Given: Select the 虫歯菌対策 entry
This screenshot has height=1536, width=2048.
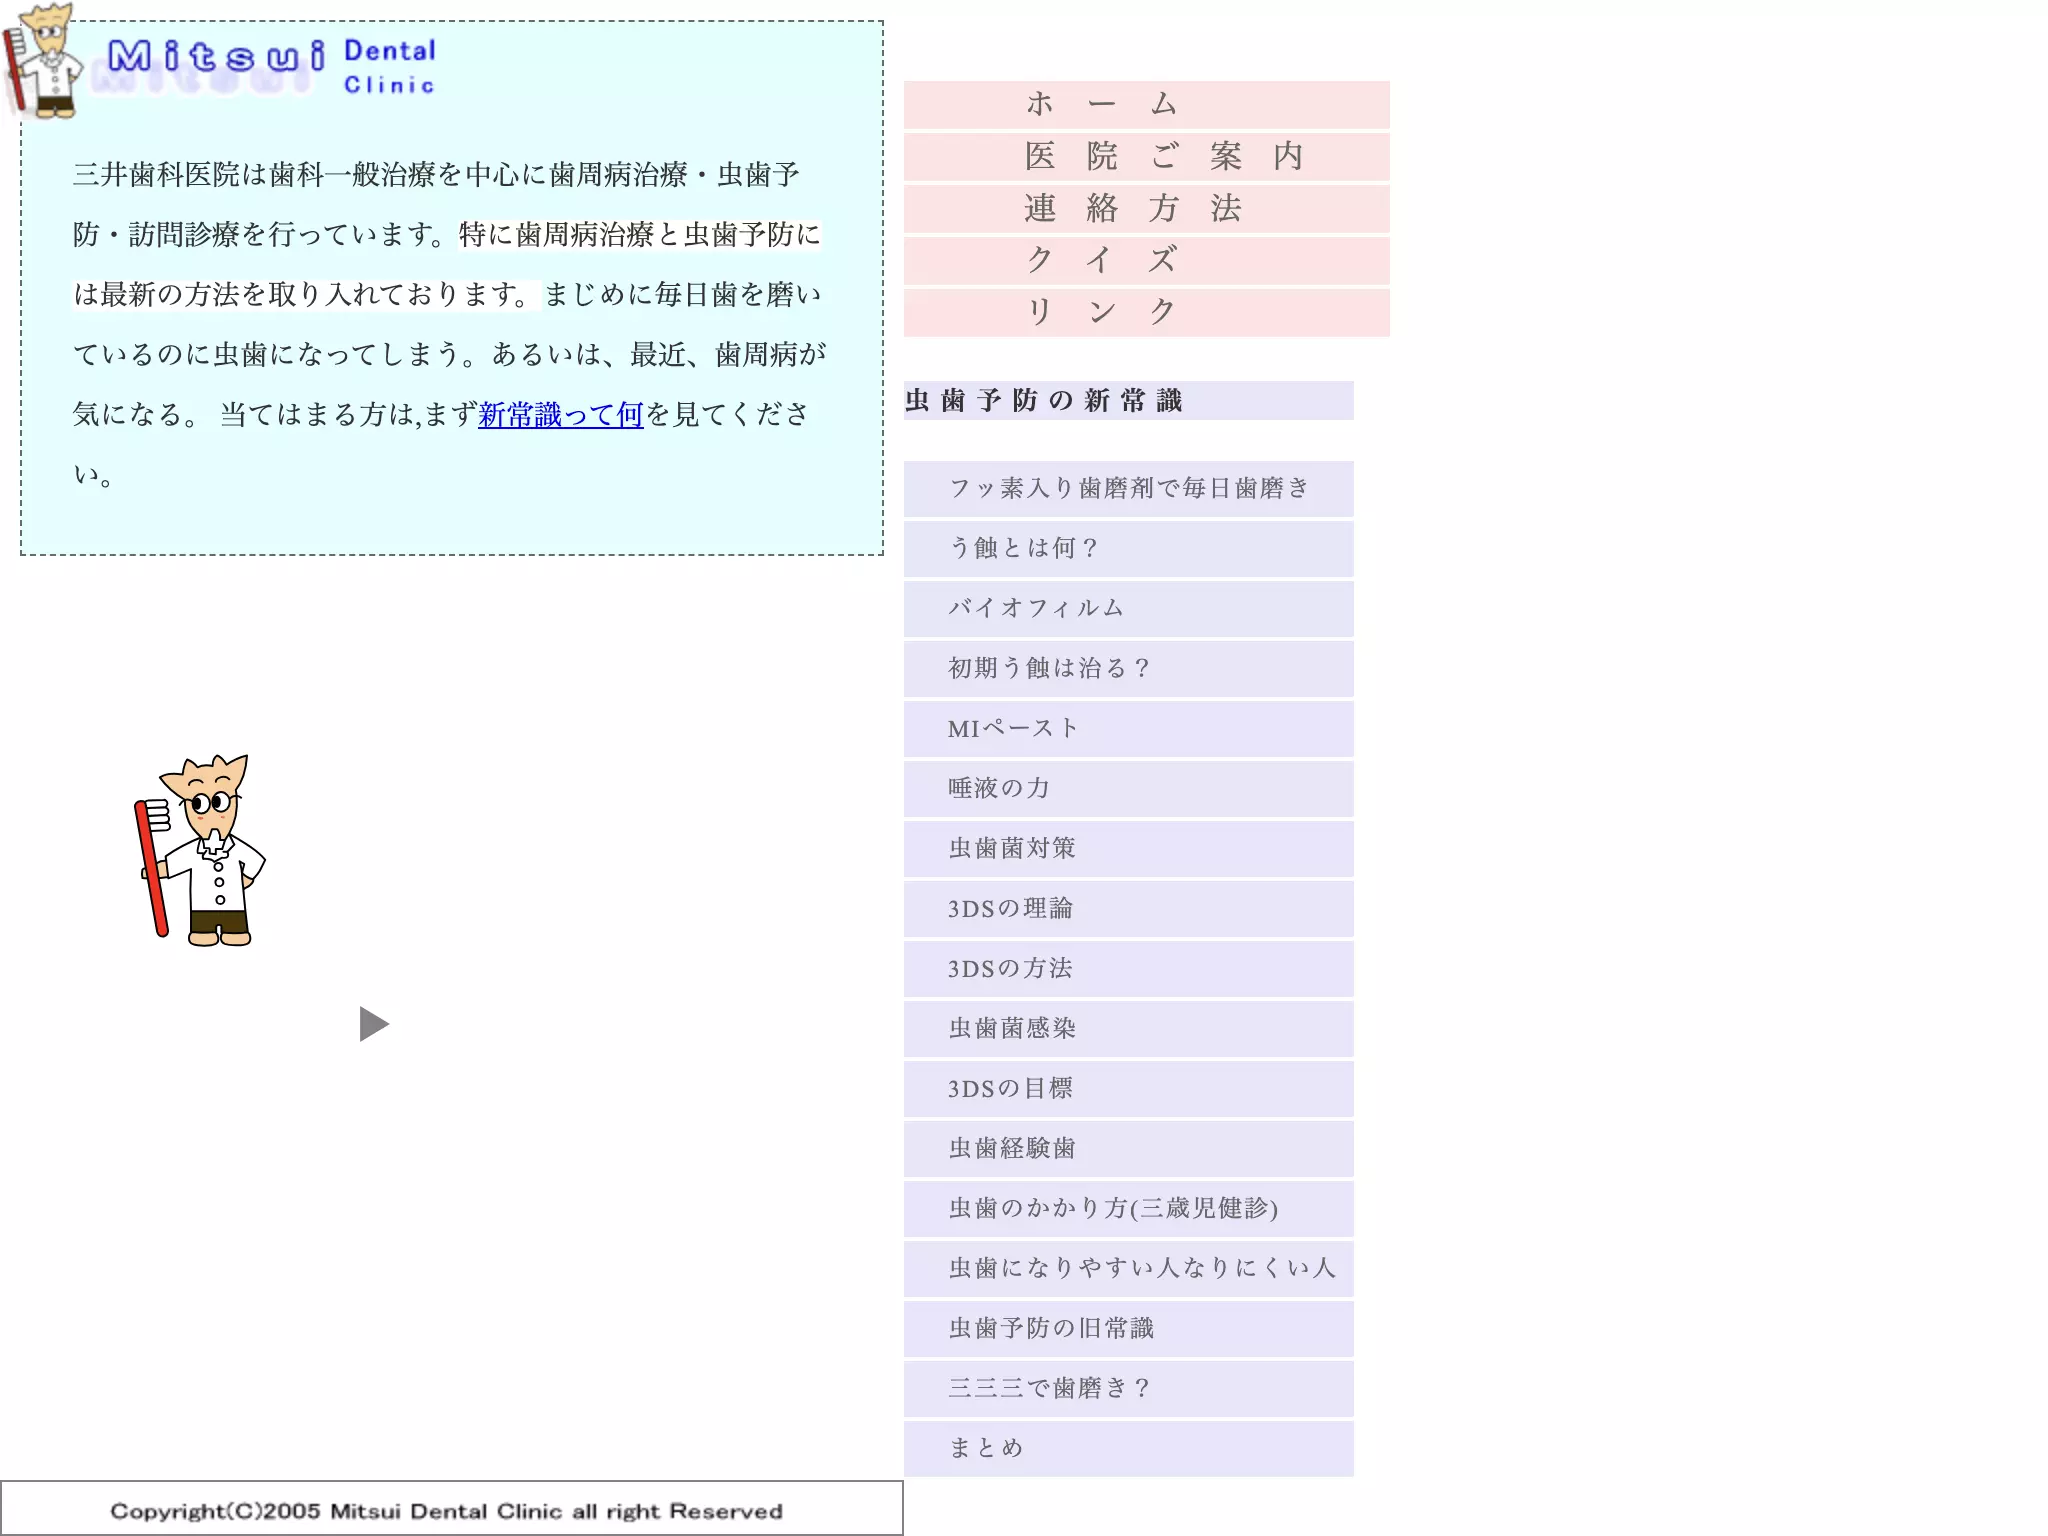Looking at the screenshot, I should pyautogui.click(x=1128, y=848).
